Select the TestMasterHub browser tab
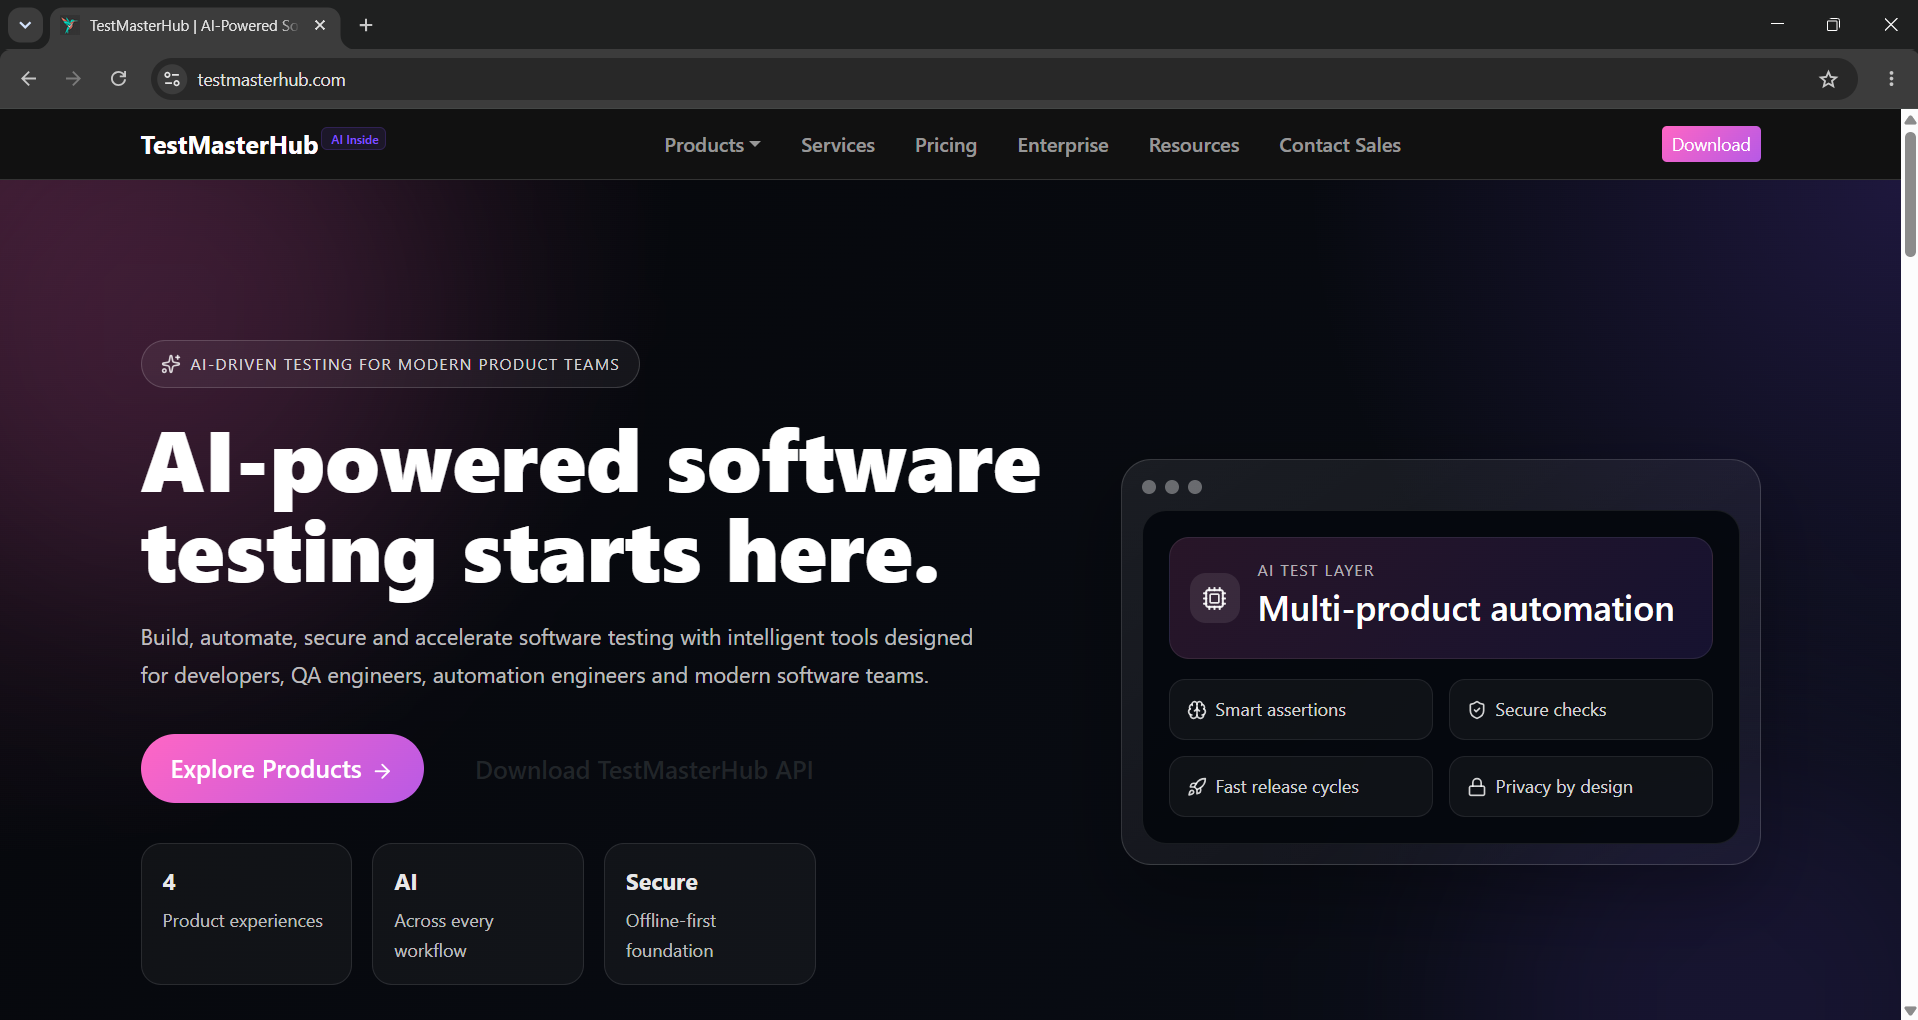Viewport: 1918px width, 1020px height. coord(195,25)
